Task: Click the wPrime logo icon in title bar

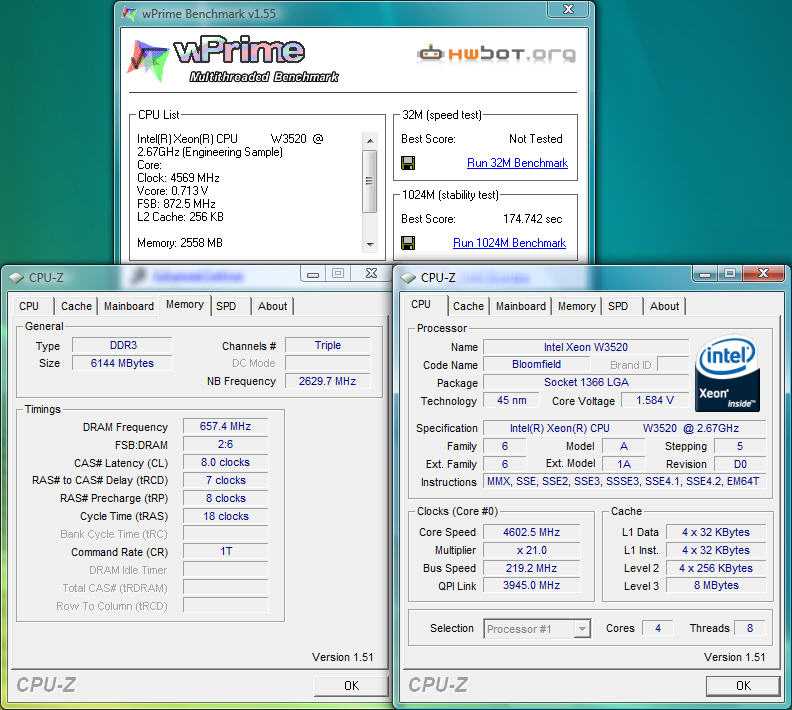Action: [129, 14]
